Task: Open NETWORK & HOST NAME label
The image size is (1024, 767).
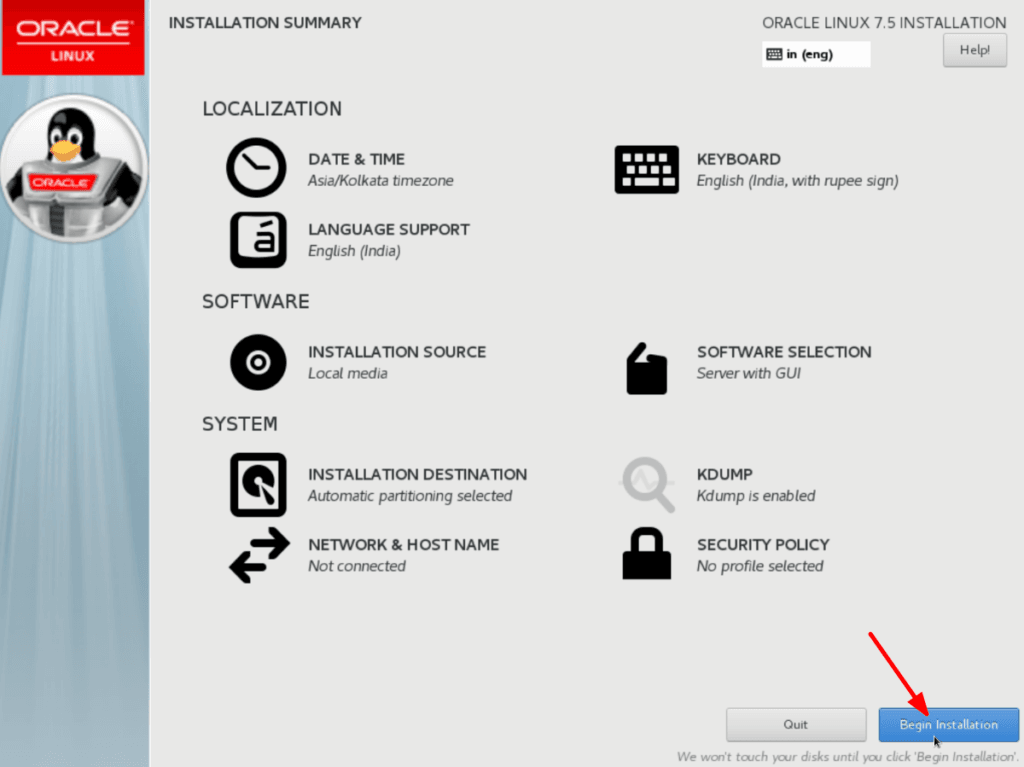Action: (404, 545)
